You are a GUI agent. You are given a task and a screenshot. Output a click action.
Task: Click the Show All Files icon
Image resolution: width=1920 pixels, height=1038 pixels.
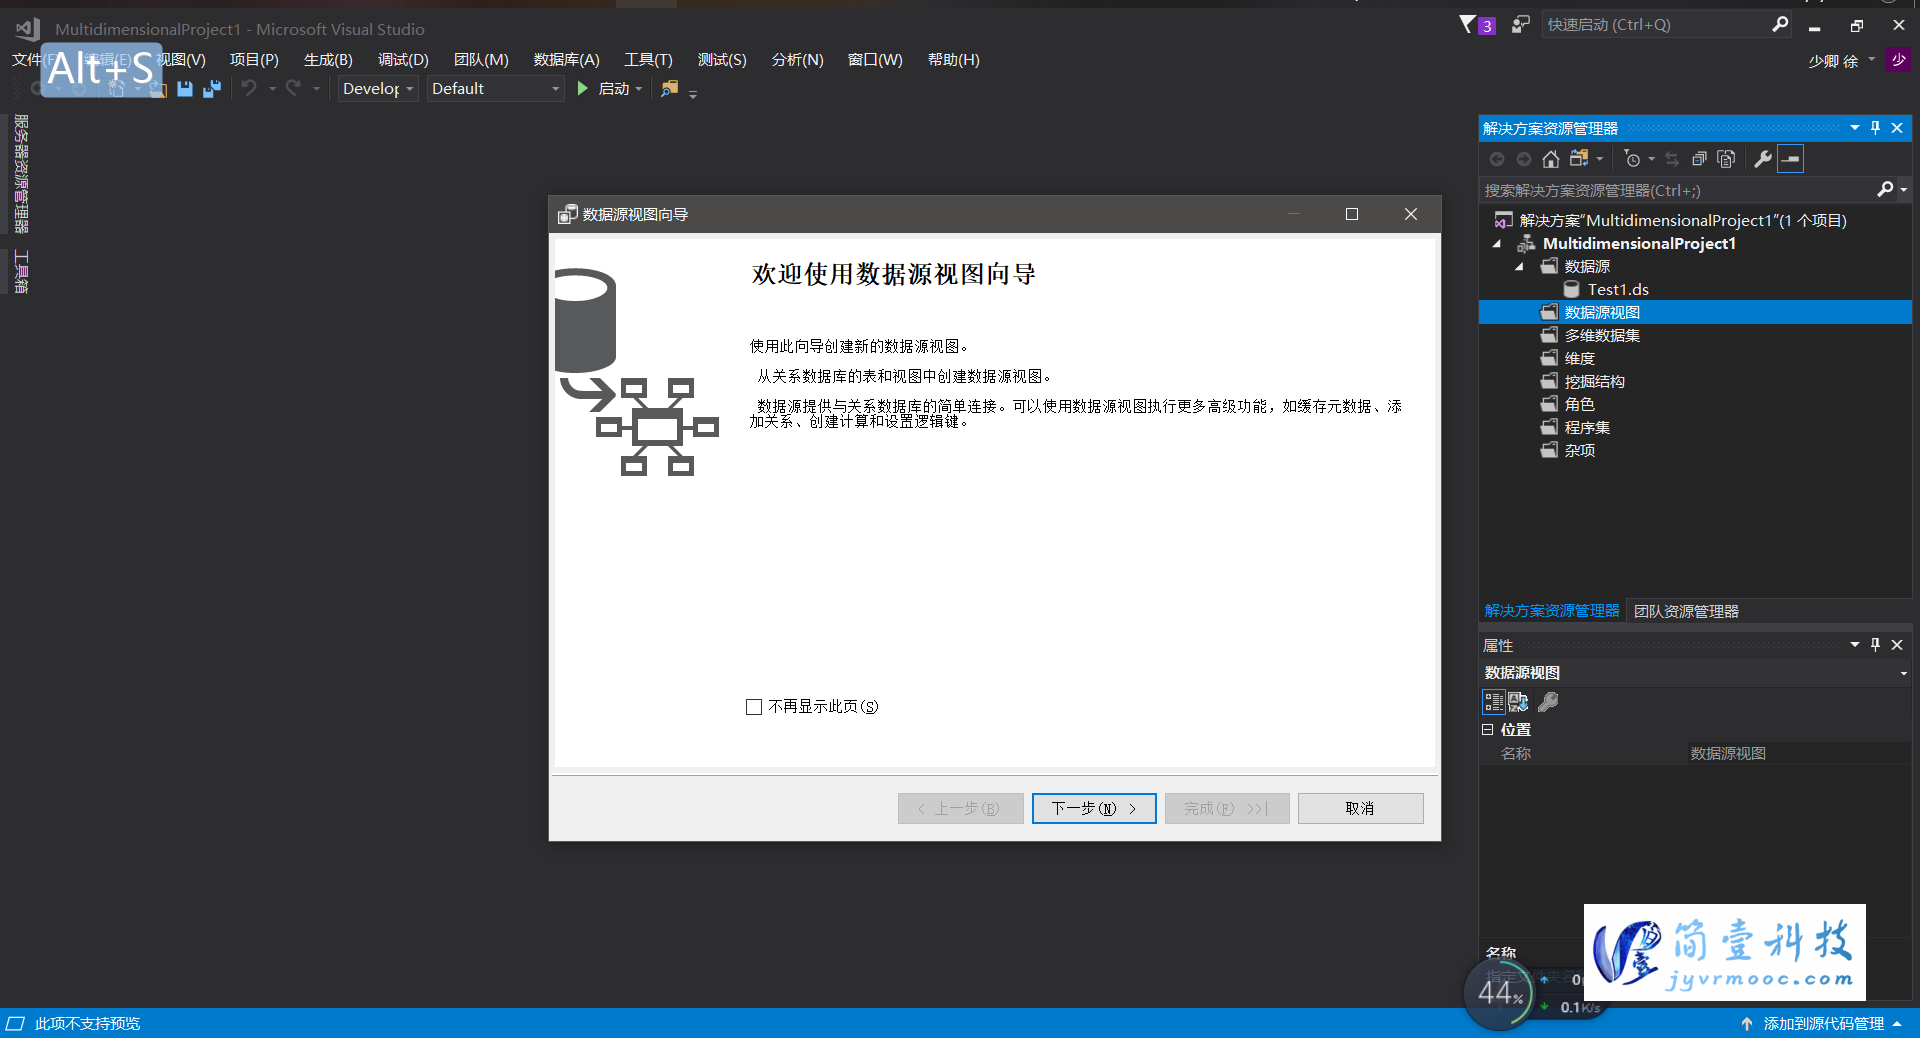pyautogui.click(x=1726, y=159)
